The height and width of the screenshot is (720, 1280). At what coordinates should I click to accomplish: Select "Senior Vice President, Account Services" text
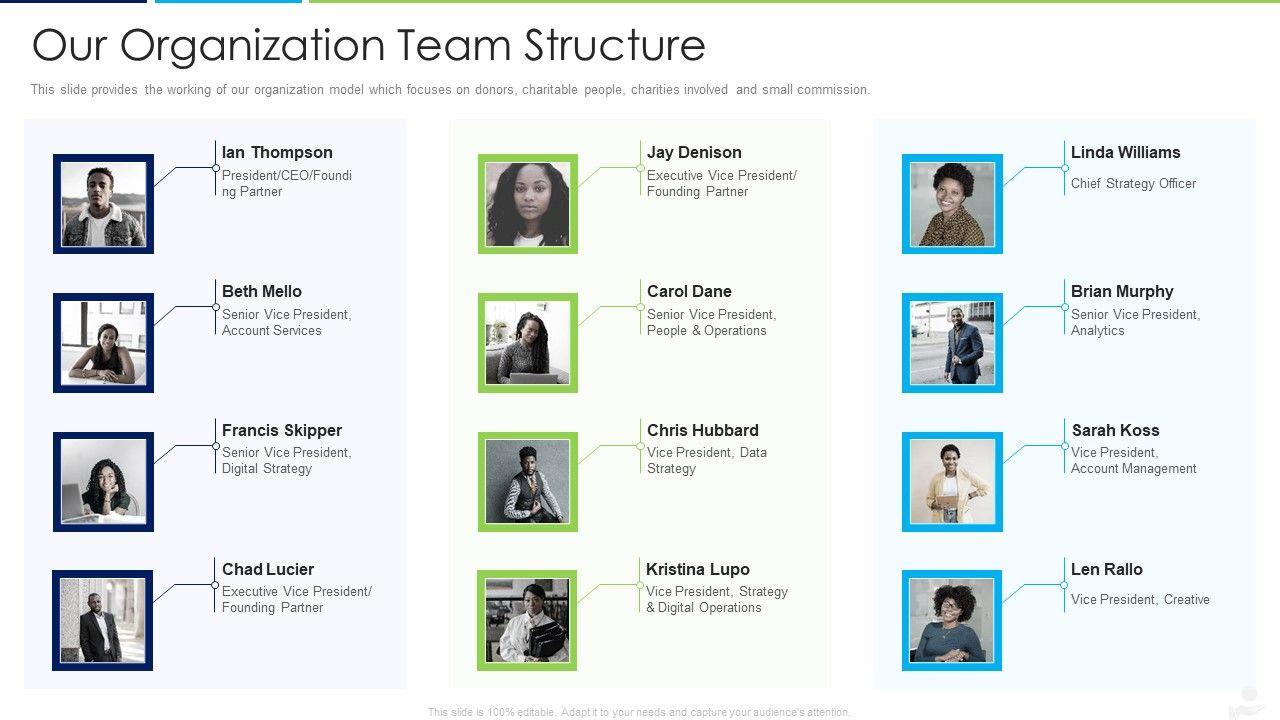pyautogui.click(x=287, y=322)
